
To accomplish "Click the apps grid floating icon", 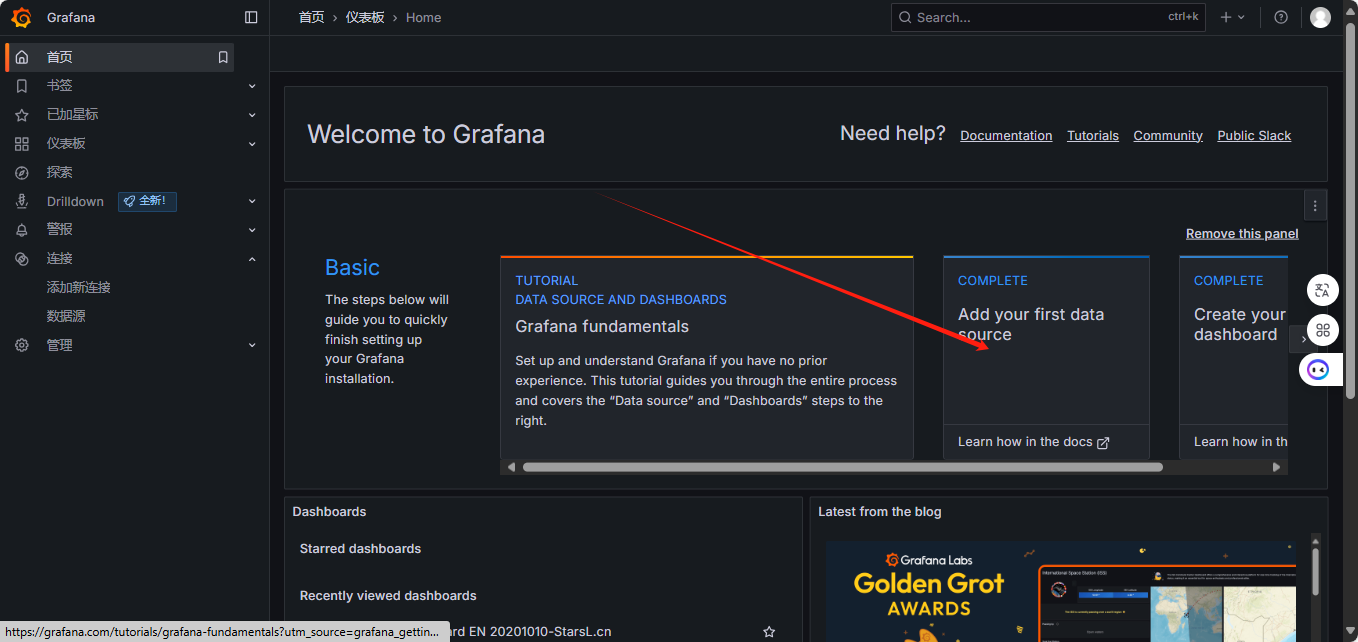I will [1323, 330].
